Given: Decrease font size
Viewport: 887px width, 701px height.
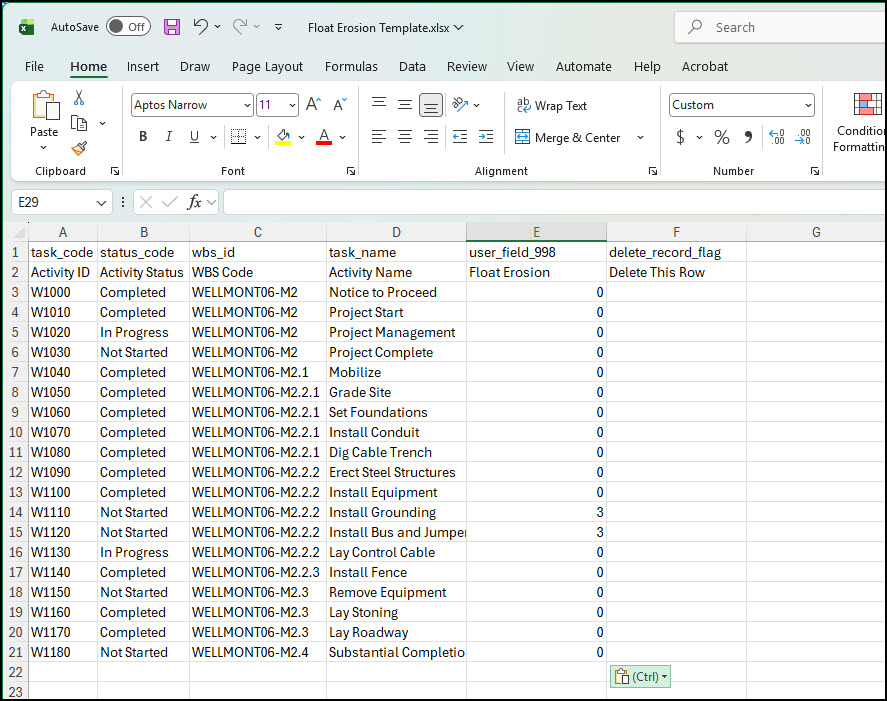Looking at the screenshot, I should pos(339,105).
